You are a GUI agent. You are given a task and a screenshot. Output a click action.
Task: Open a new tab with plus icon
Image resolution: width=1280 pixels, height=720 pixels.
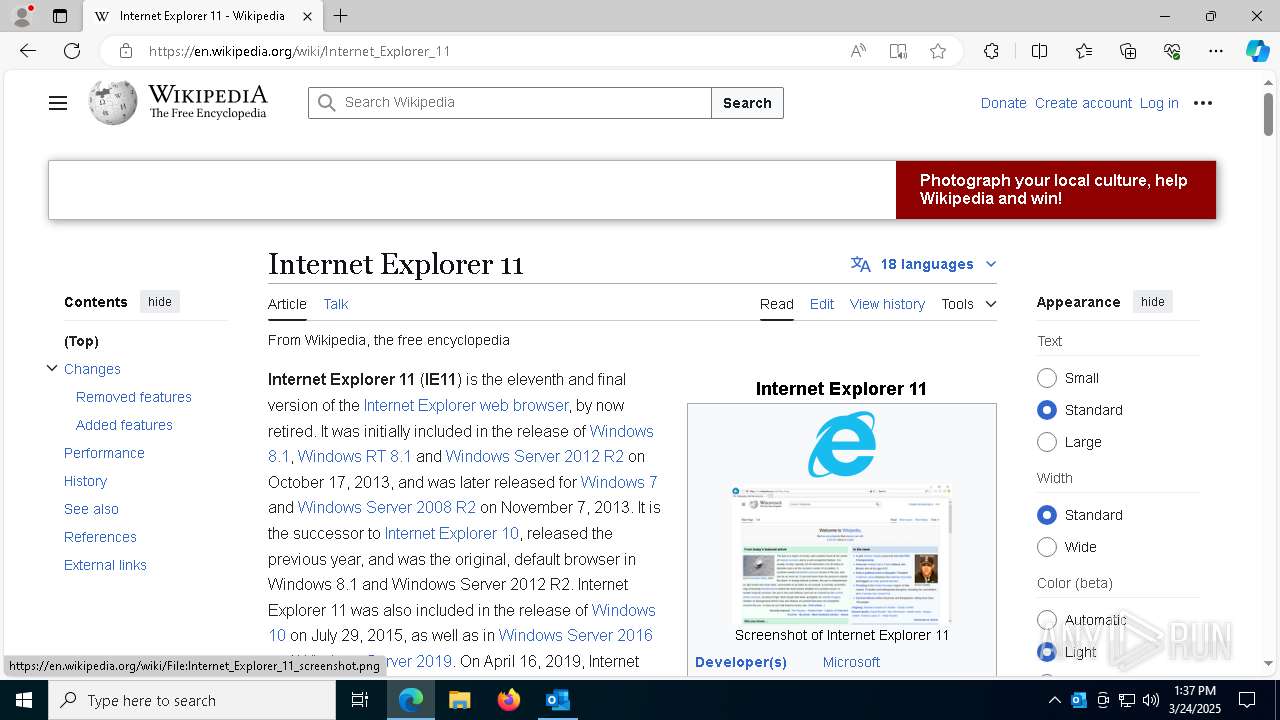point(341,16)
